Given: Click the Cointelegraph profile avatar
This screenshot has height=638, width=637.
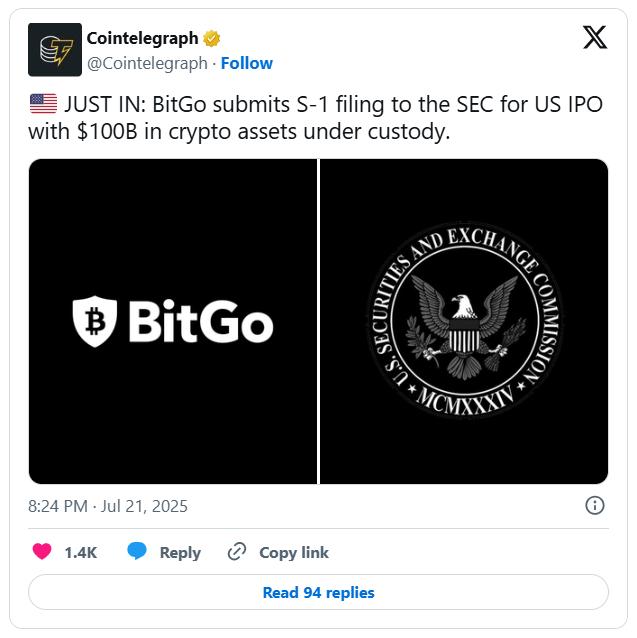Looking at the screenshot, I should (55, 50).
